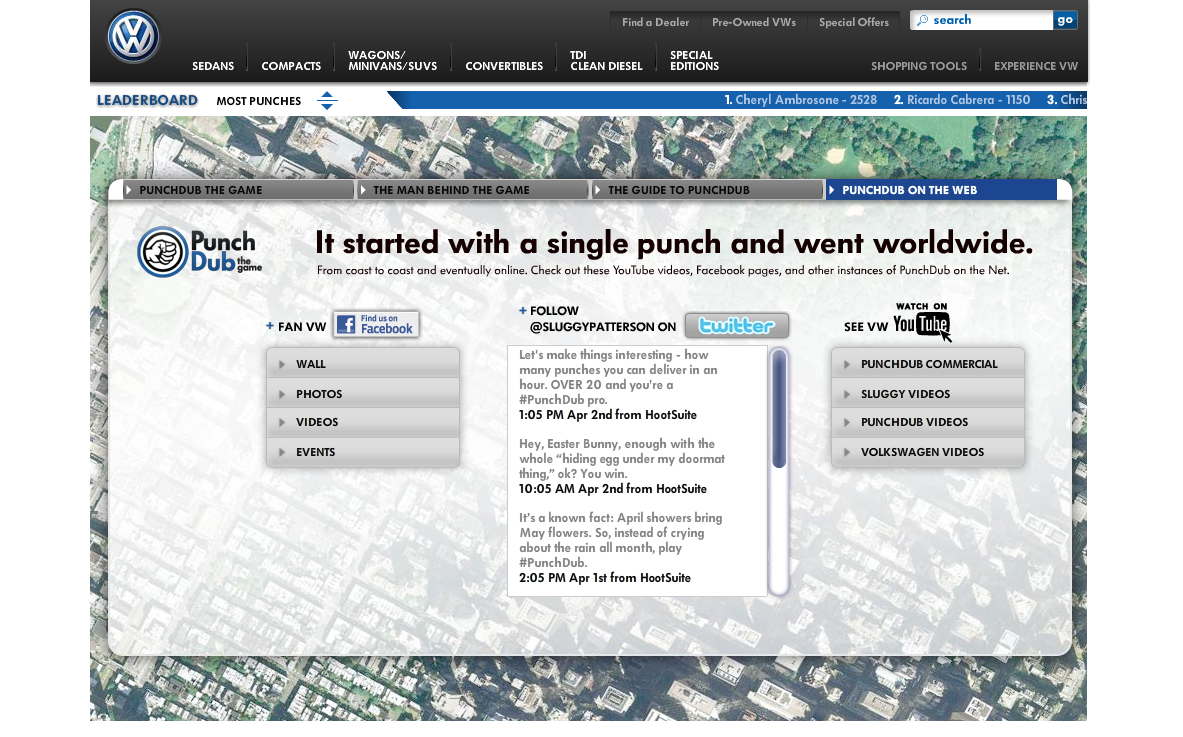Click the @SLUGGYPATTERSON ON text

tap(603, 327)
